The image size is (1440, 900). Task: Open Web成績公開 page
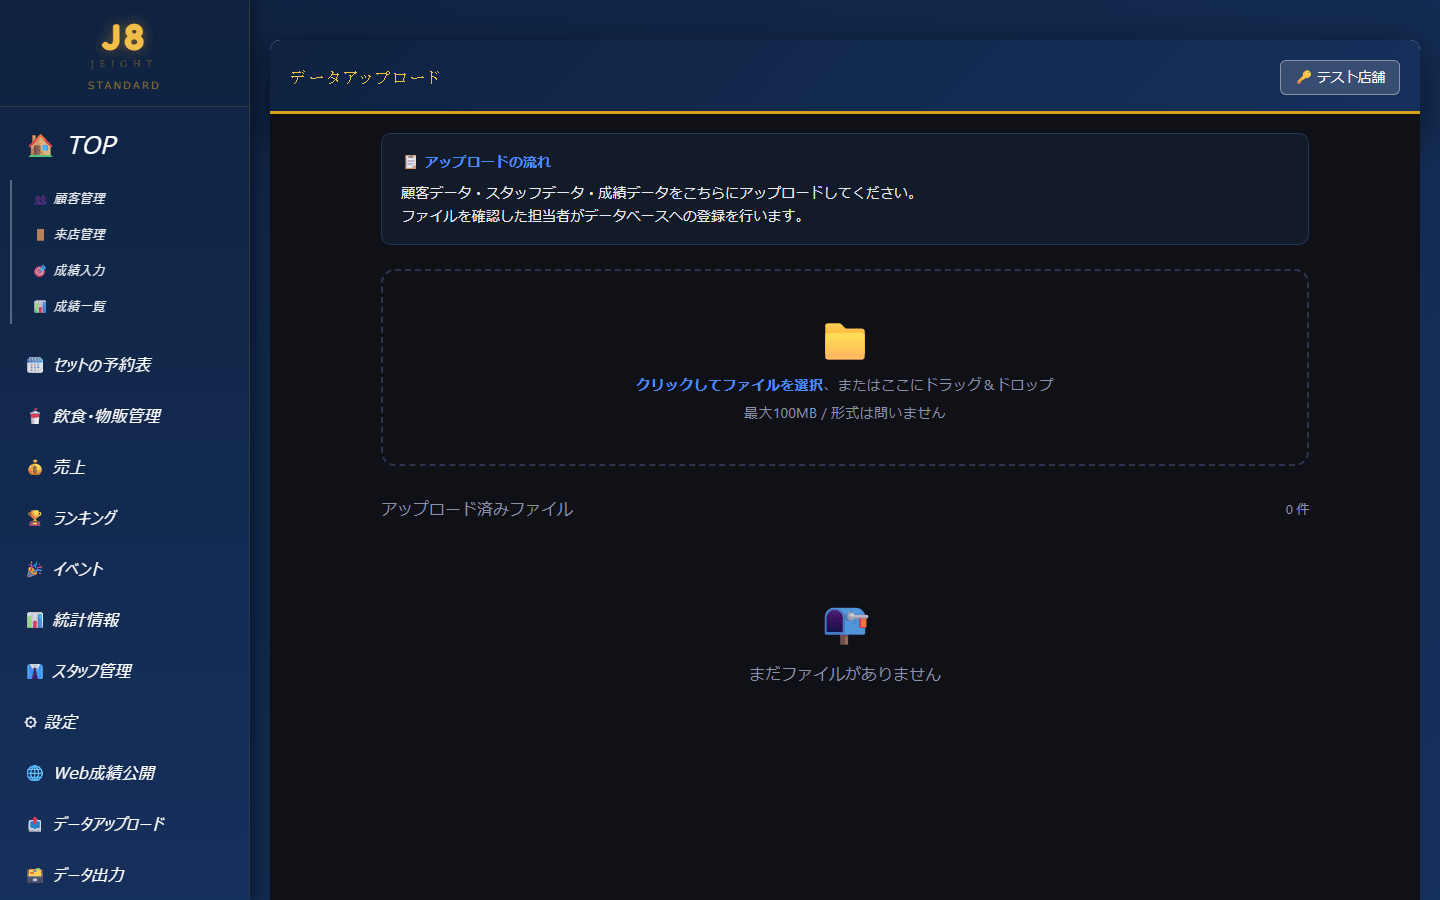tap(104, 773)
